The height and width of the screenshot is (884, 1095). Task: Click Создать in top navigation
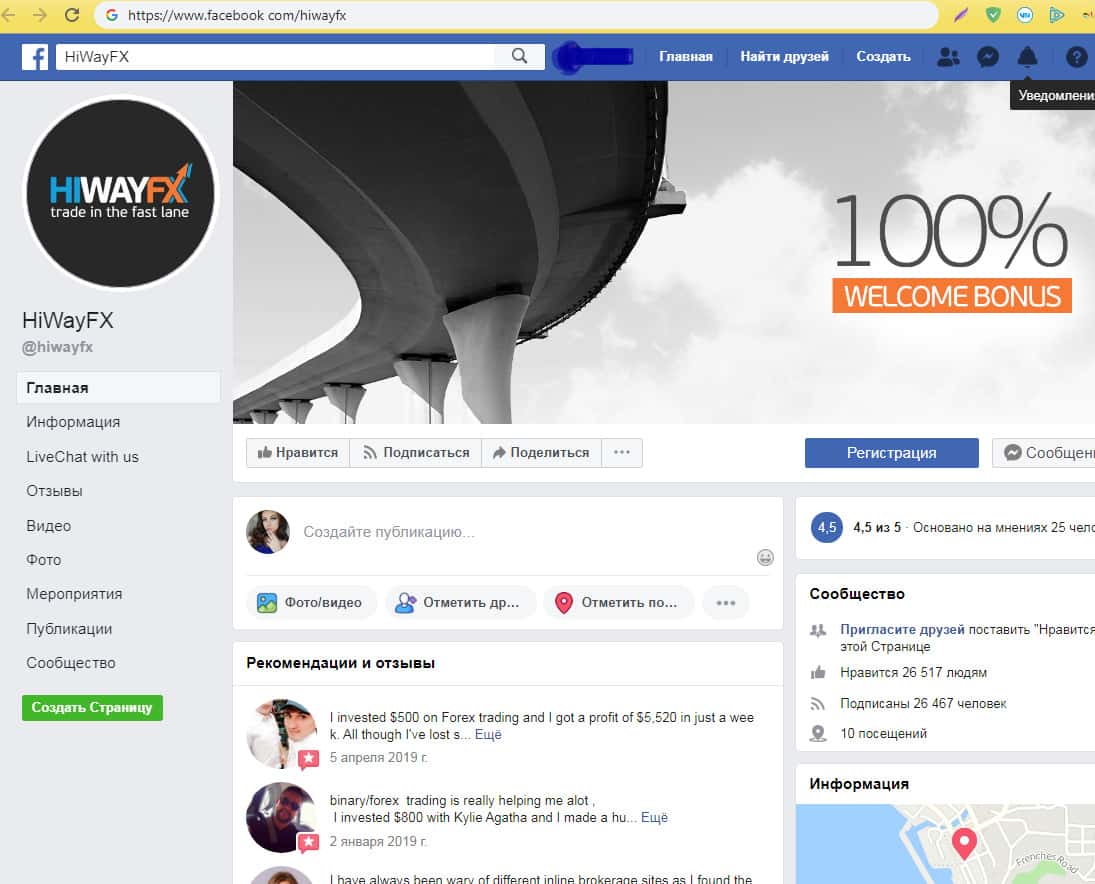[883, 57]
